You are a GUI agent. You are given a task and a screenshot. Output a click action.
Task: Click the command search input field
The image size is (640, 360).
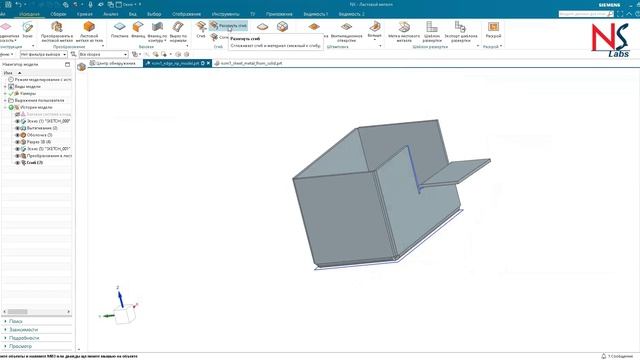tap(582, 14)
